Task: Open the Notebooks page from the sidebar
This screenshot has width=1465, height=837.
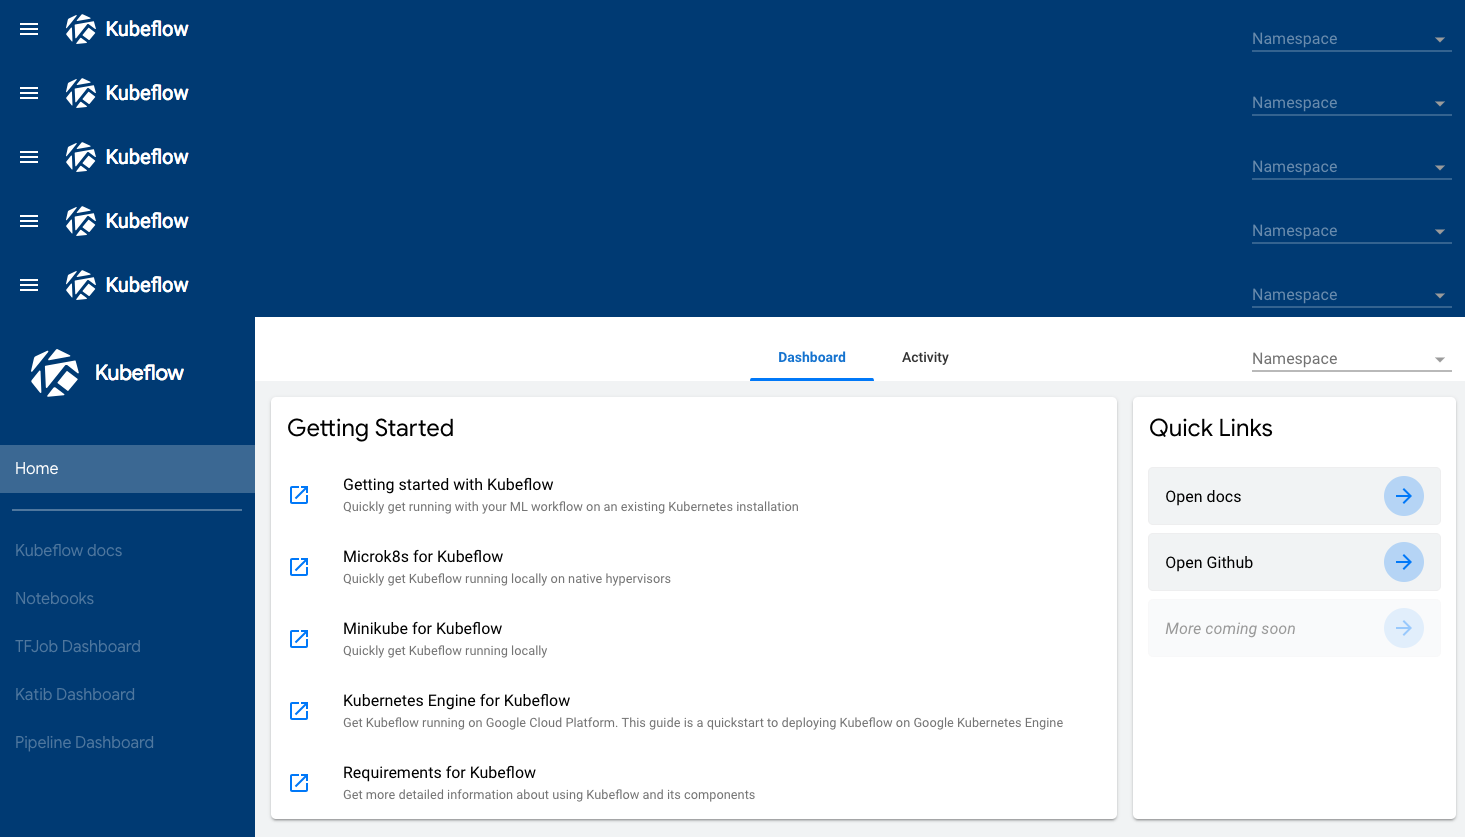Action: 54,598
